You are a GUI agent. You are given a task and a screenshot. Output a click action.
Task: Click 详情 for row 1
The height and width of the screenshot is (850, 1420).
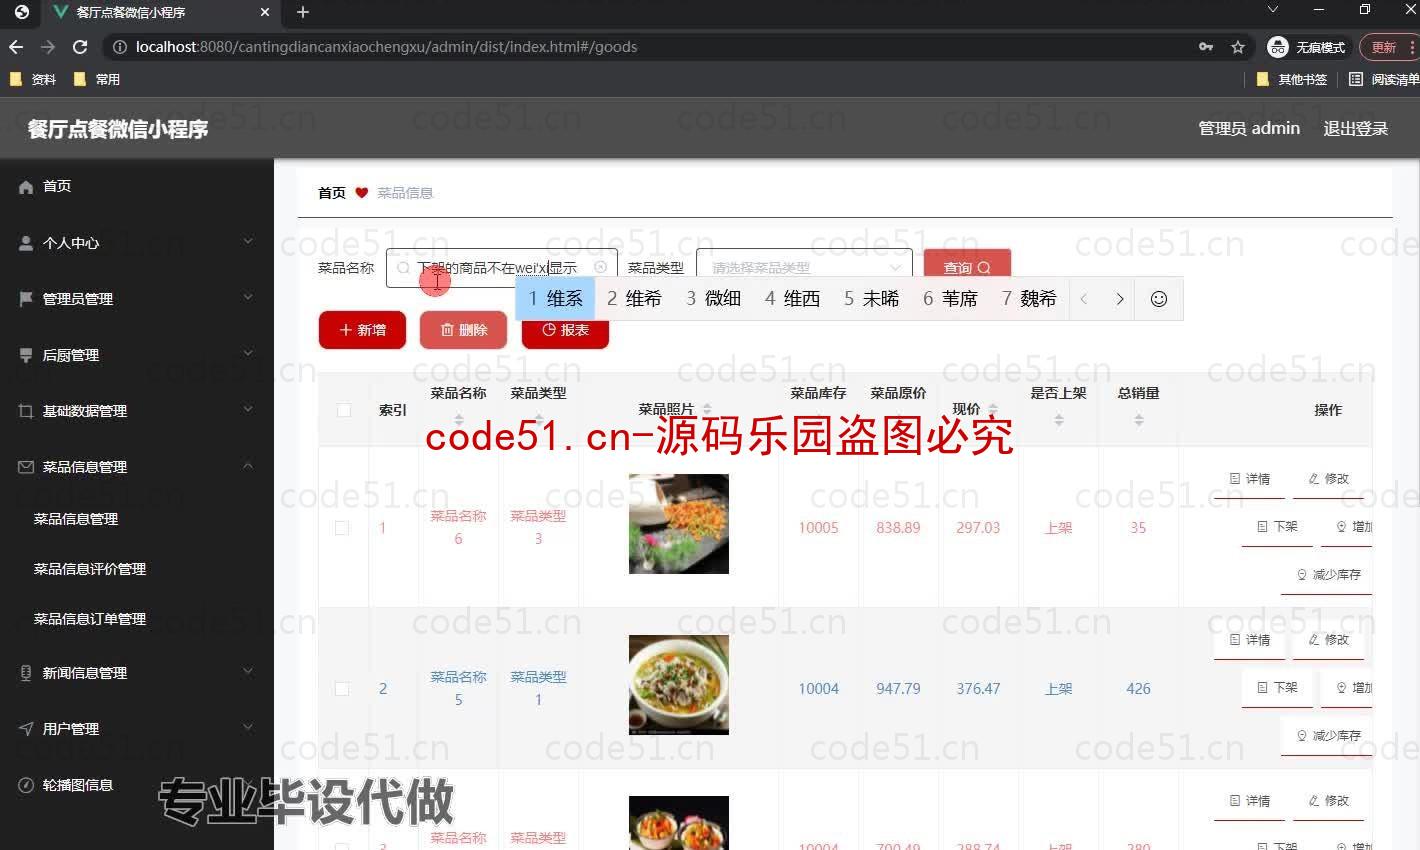pyautogui.click(x=1250, y=479)
